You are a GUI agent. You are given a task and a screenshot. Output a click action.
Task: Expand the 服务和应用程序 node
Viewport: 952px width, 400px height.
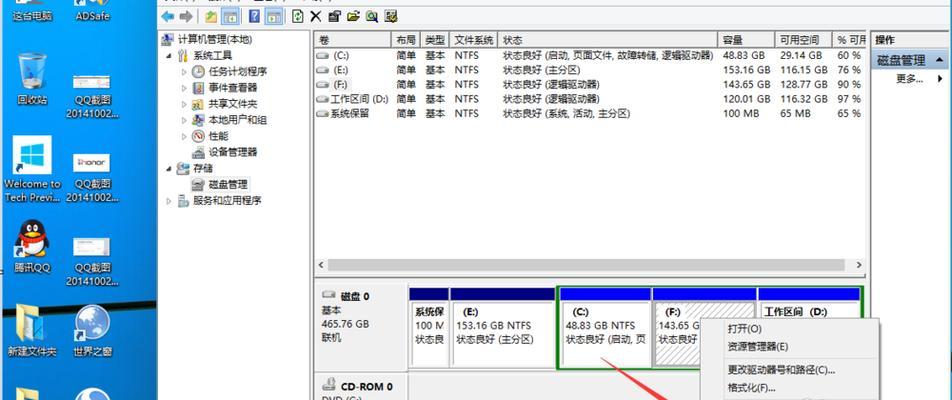tap(169, 201)
